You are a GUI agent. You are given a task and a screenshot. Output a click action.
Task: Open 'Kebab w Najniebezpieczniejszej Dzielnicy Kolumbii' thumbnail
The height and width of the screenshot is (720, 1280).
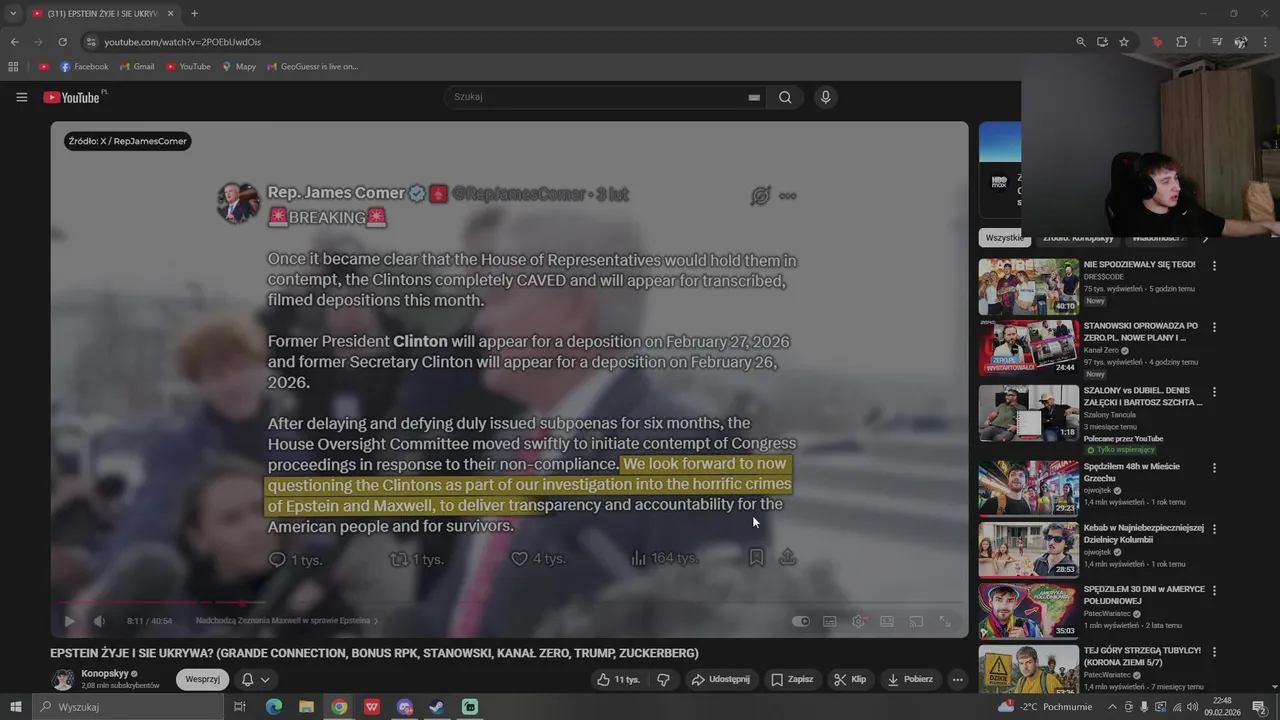click(x=1029, y=550)
